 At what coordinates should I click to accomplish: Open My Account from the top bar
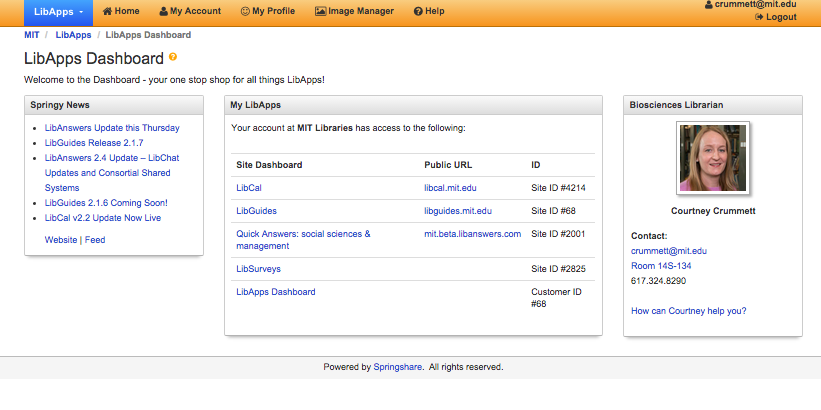point(190,11)
